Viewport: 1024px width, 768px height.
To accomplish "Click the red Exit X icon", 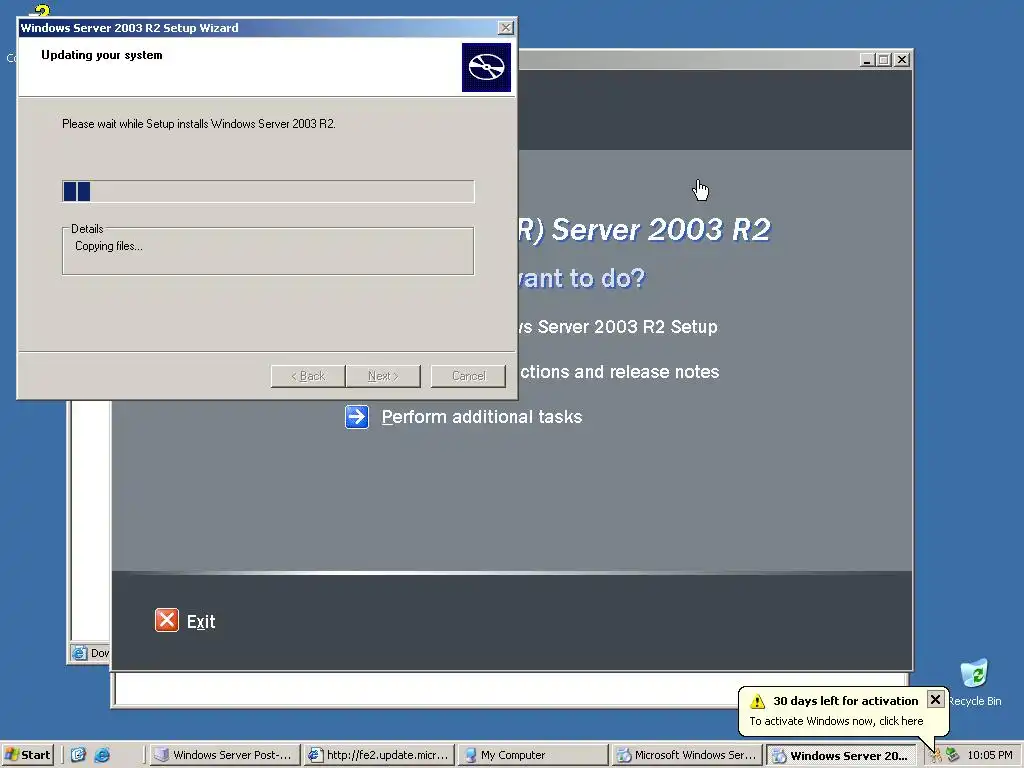I will pos(167,620).
